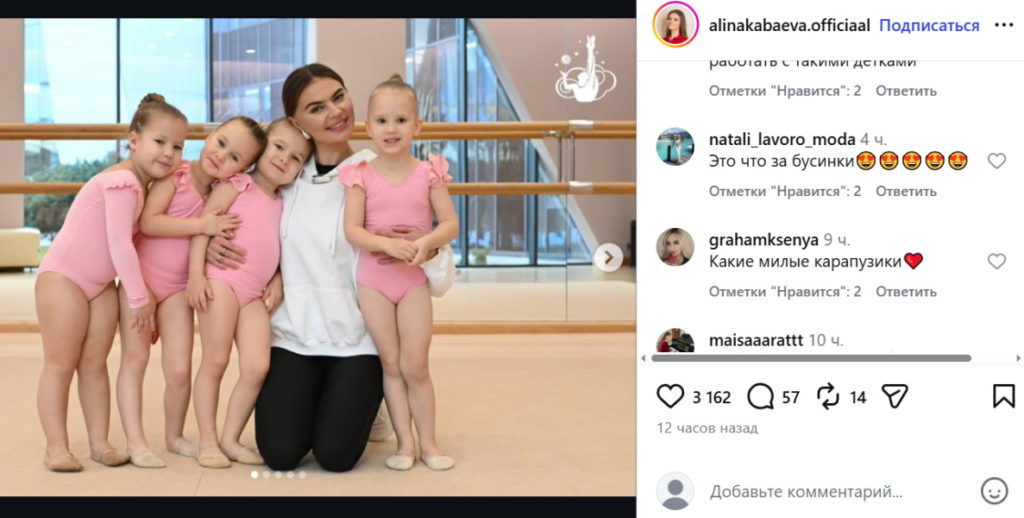Screen dimensions: 1024x518
Task: Select the second carousel dot indicator
Action: click(x=266, y=475)
